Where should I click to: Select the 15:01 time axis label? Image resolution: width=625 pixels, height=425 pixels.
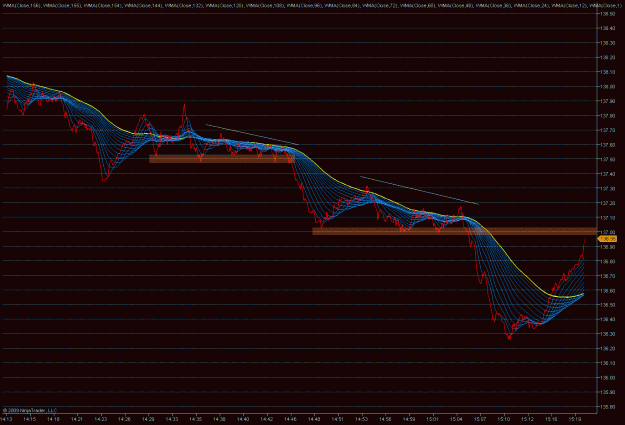coord(432,419)
